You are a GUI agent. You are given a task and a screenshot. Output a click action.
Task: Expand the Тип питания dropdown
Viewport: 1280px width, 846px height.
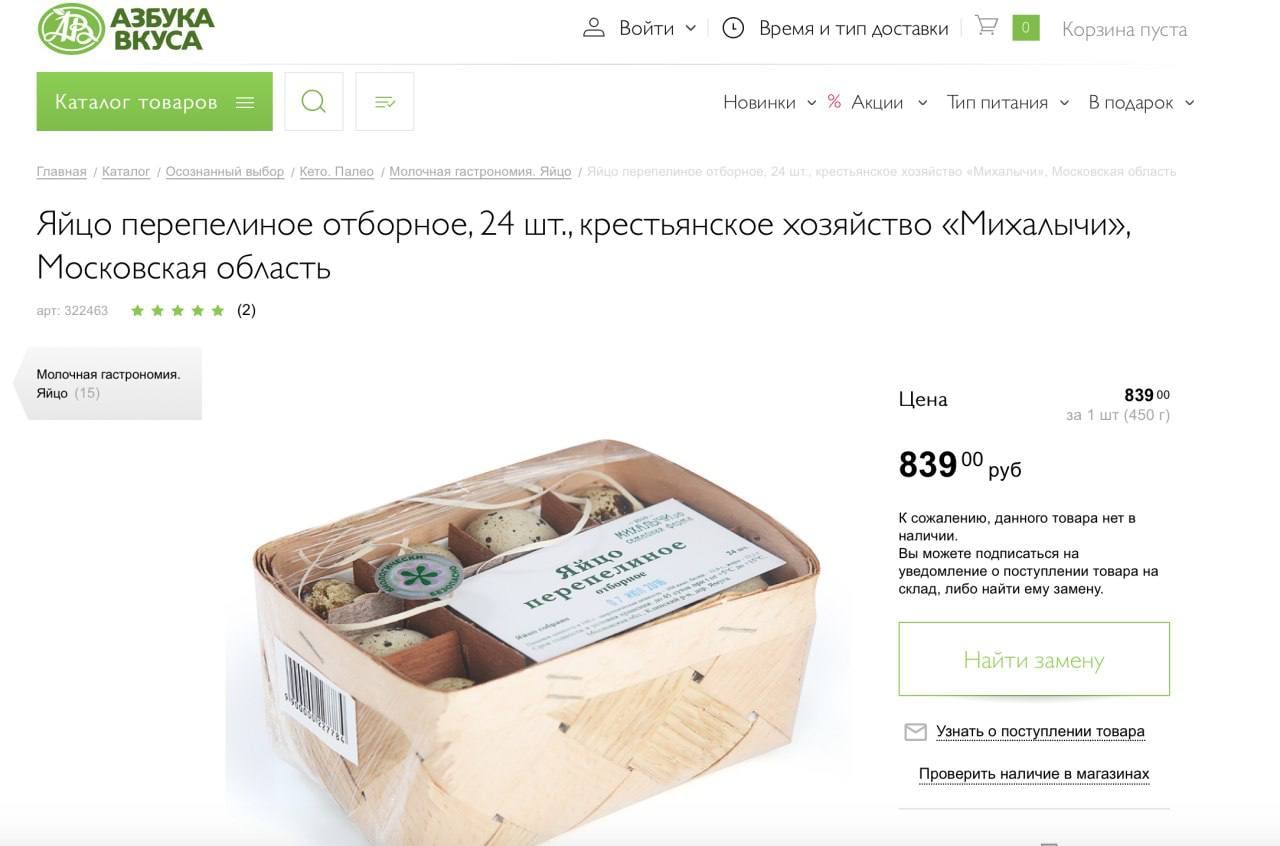1064,103
